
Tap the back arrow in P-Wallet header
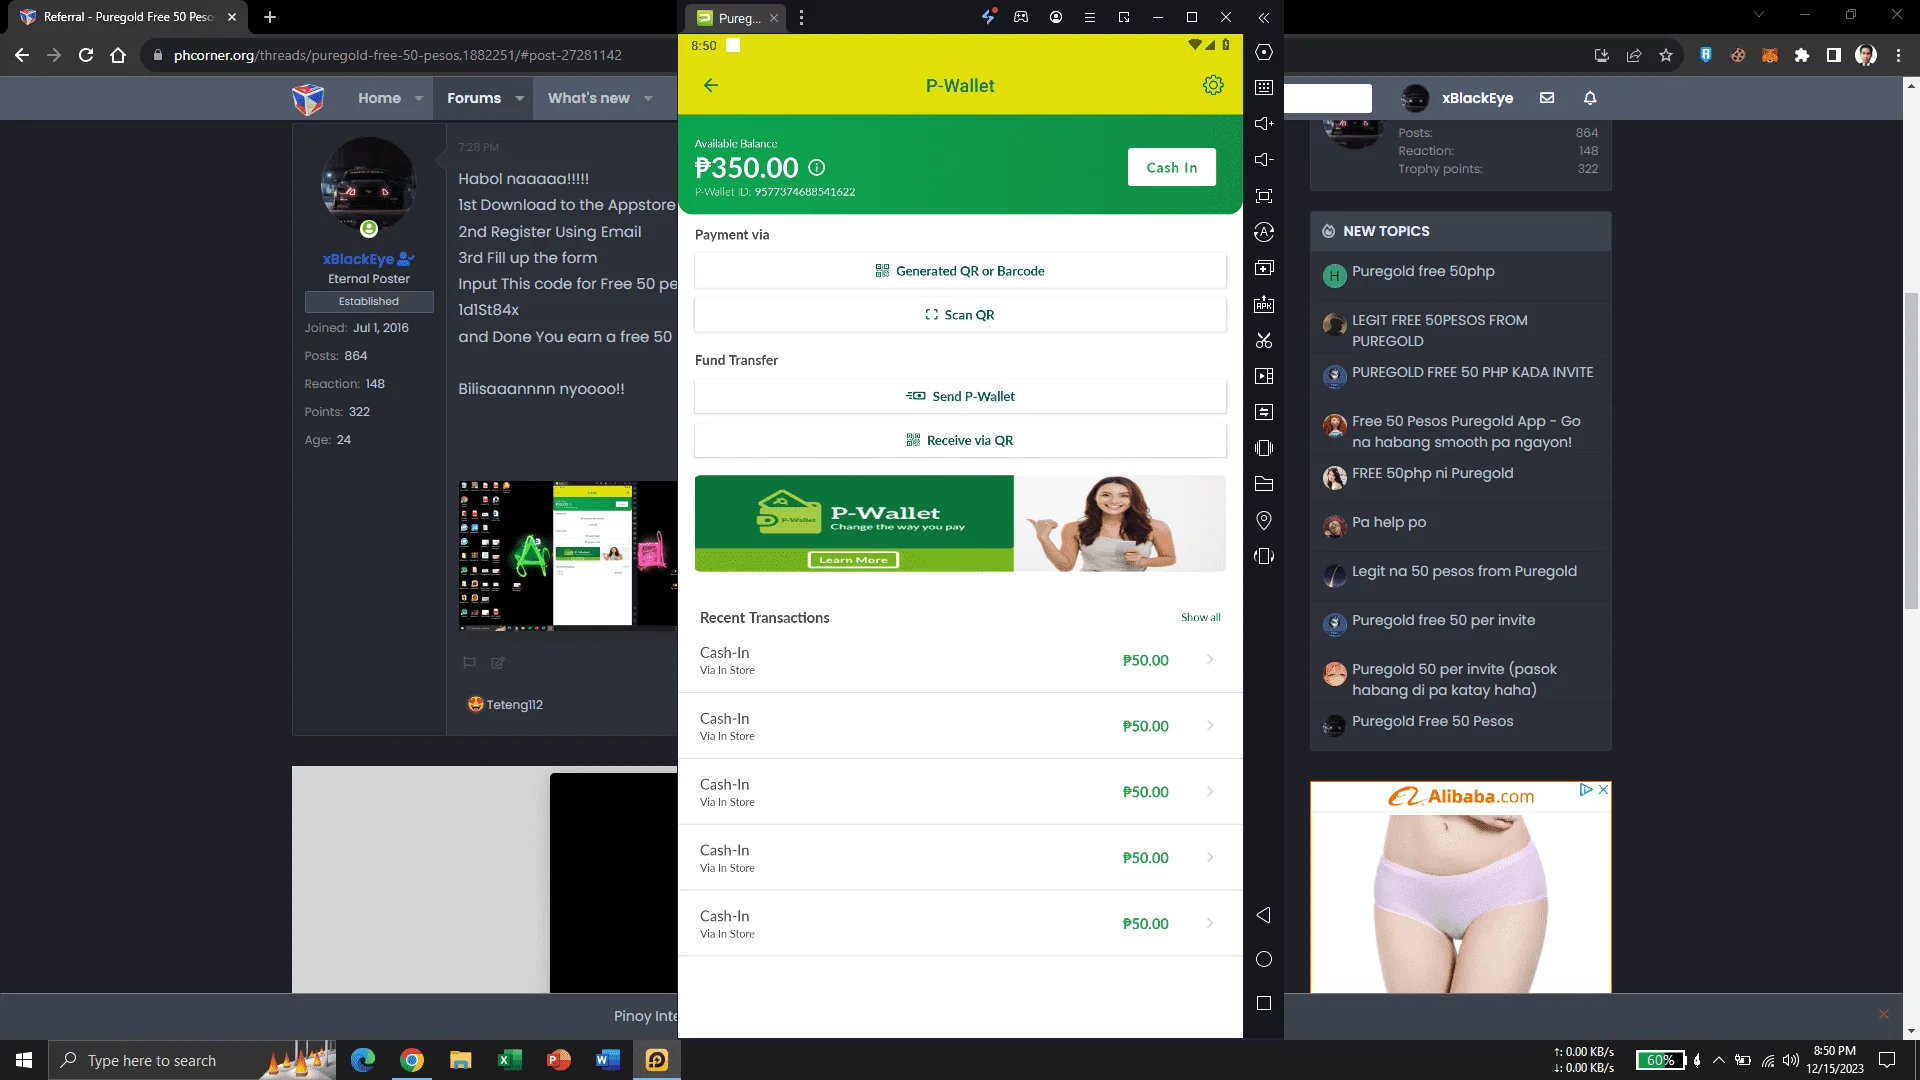[x=711, y=85]
